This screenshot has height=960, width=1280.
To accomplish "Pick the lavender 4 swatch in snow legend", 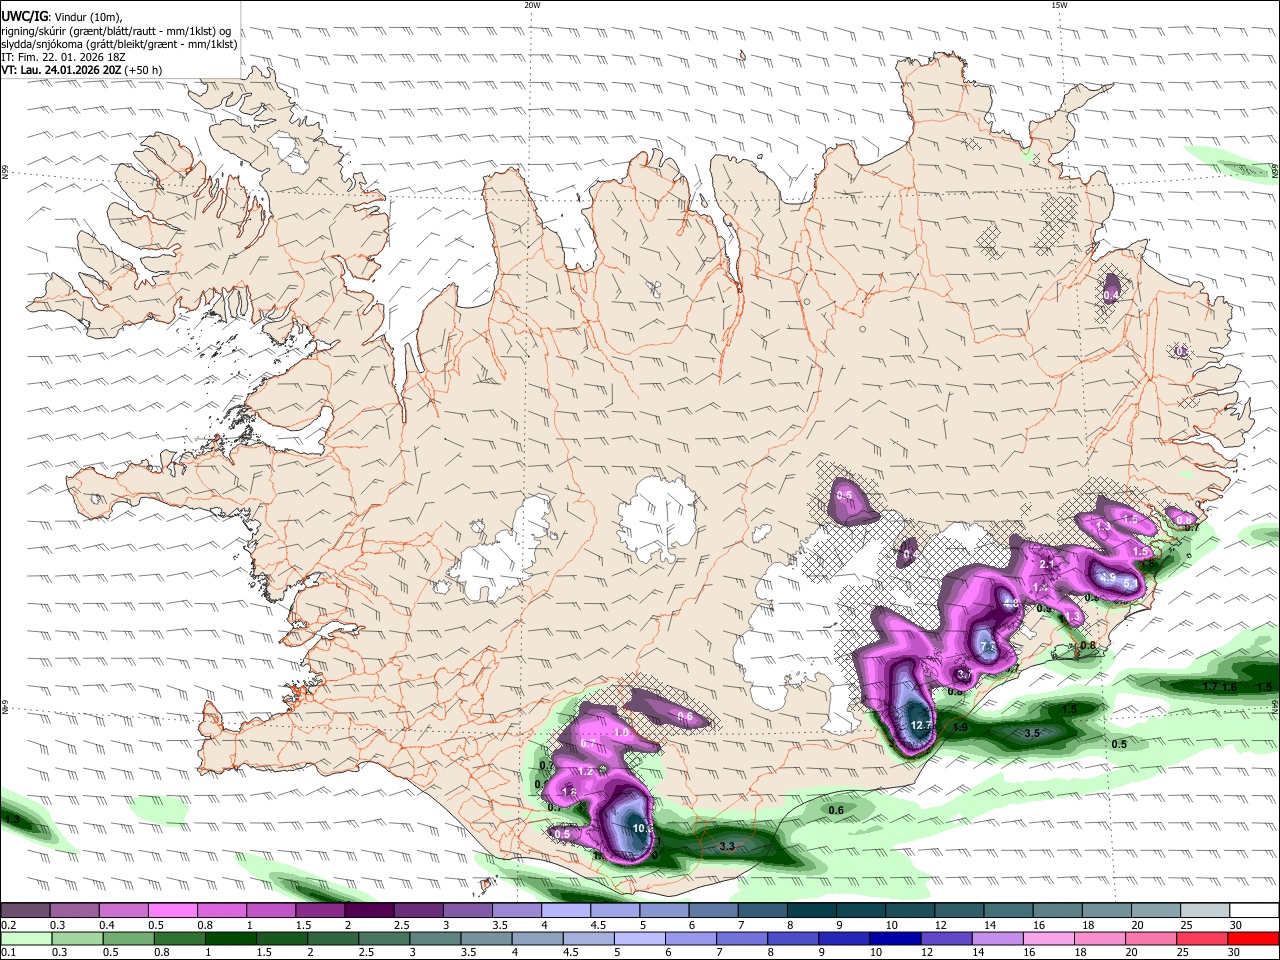I will pos(566,911).
